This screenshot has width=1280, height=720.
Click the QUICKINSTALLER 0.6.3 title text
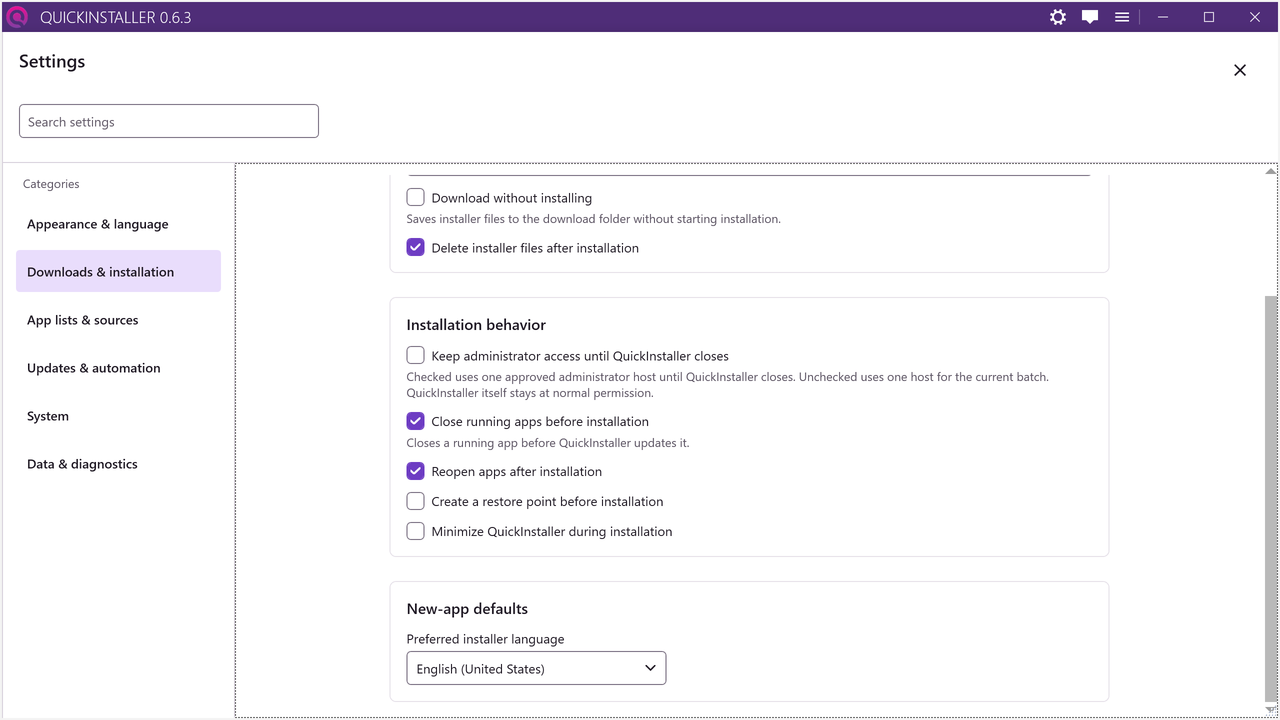click(x=115, y=17)
